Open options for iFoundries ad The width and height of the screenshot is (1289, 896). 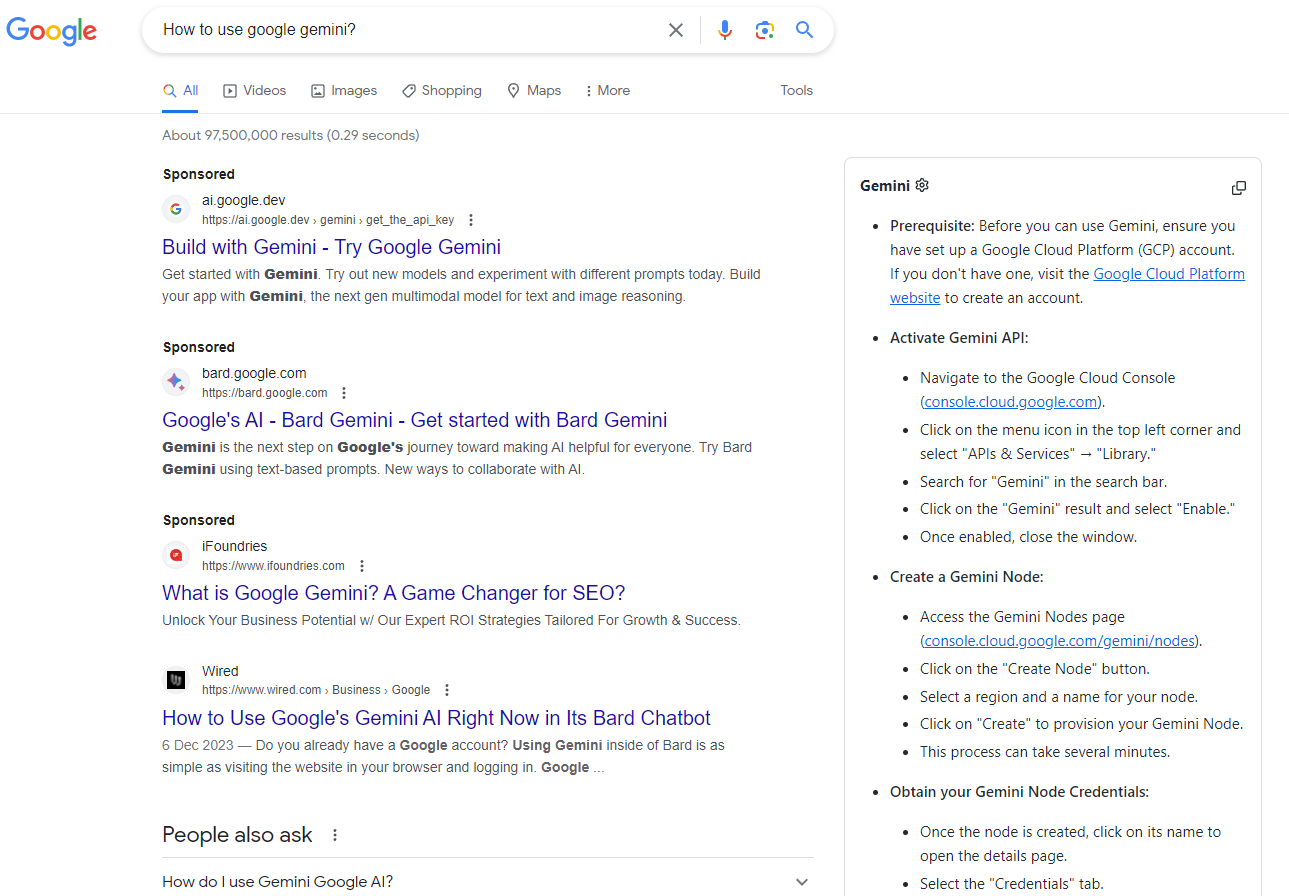coord(362,566)
